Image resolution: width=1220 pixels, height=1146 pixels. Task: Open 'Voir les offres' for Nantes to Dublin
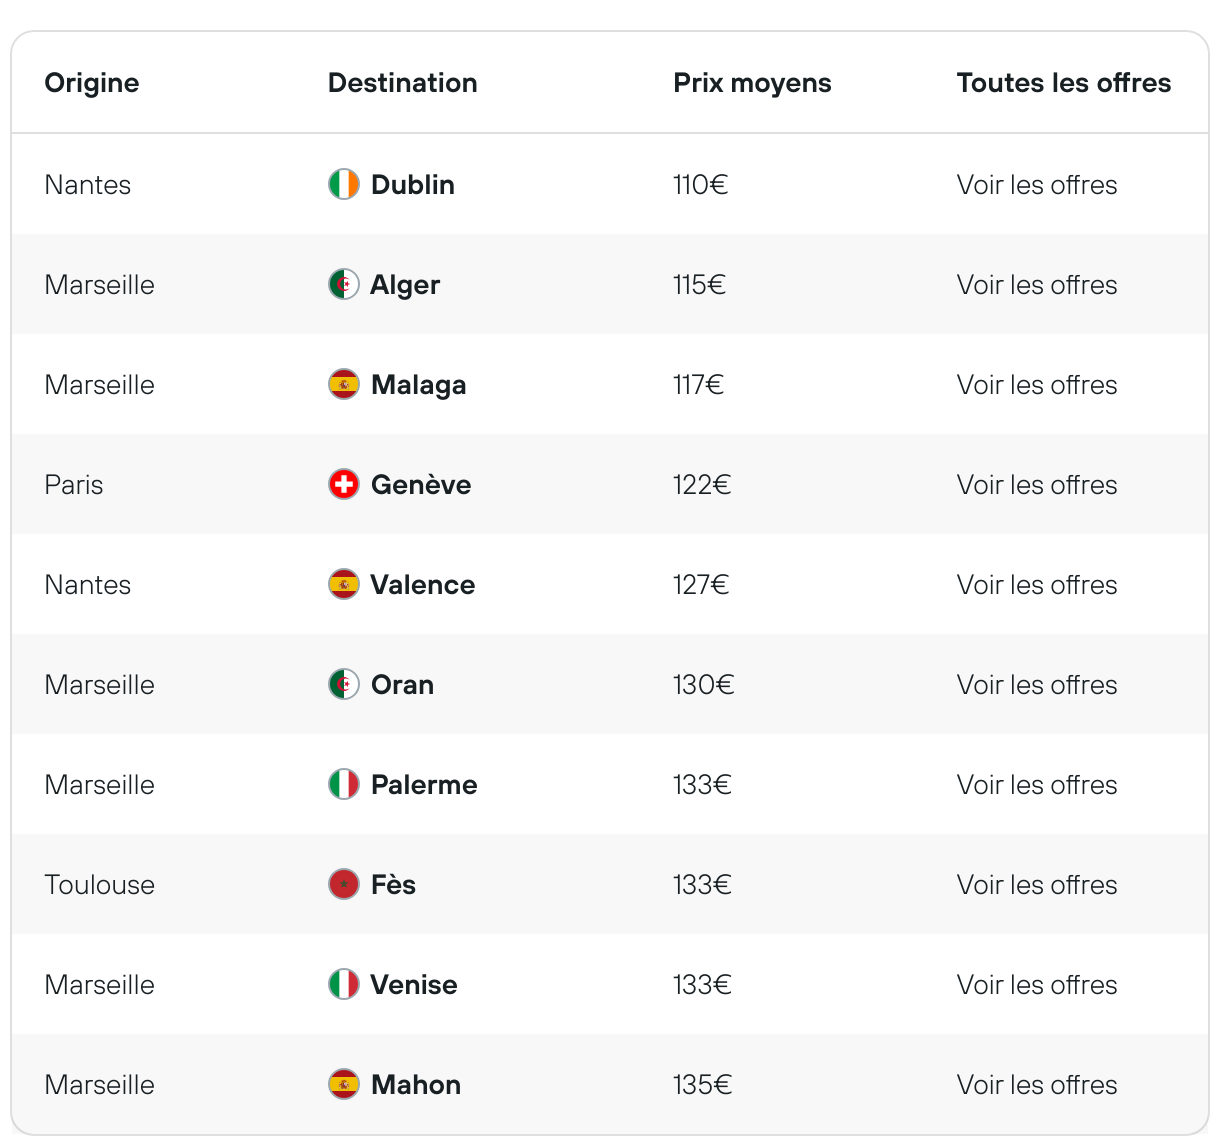point(1037,185)
